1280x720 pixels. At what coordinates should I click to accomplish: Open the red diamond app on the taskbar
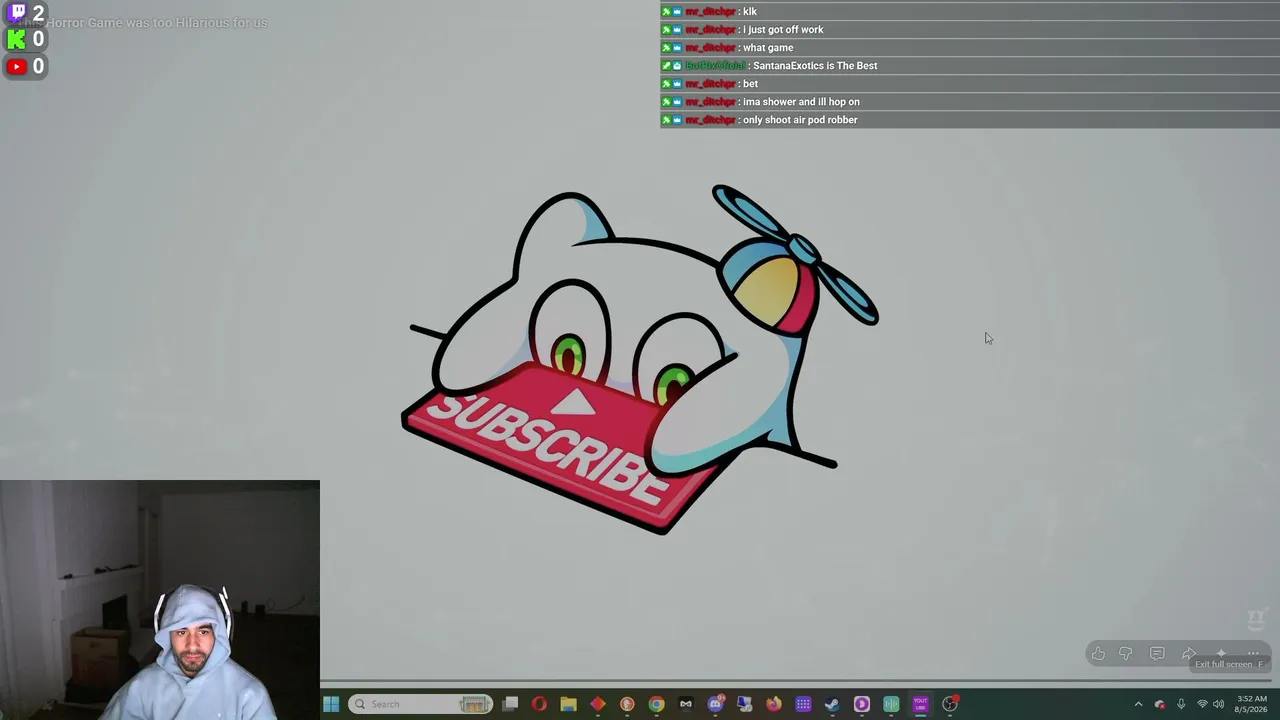(598, 704)
